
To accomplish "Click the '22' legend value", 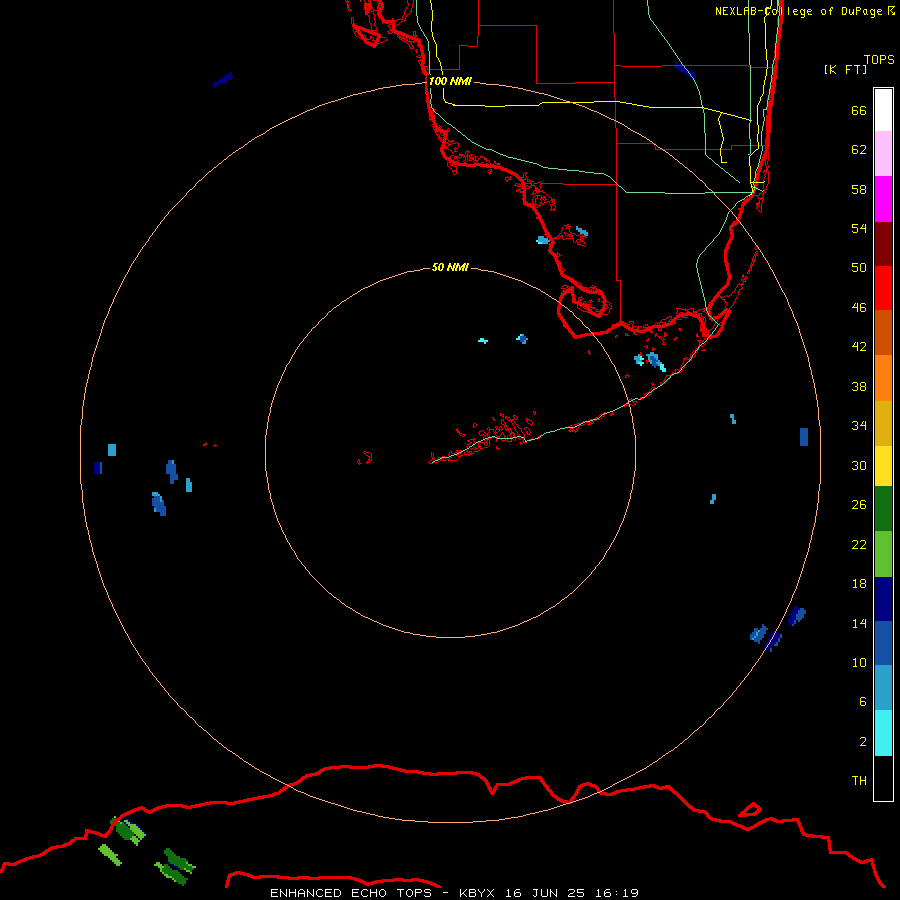I will [859, 545].
